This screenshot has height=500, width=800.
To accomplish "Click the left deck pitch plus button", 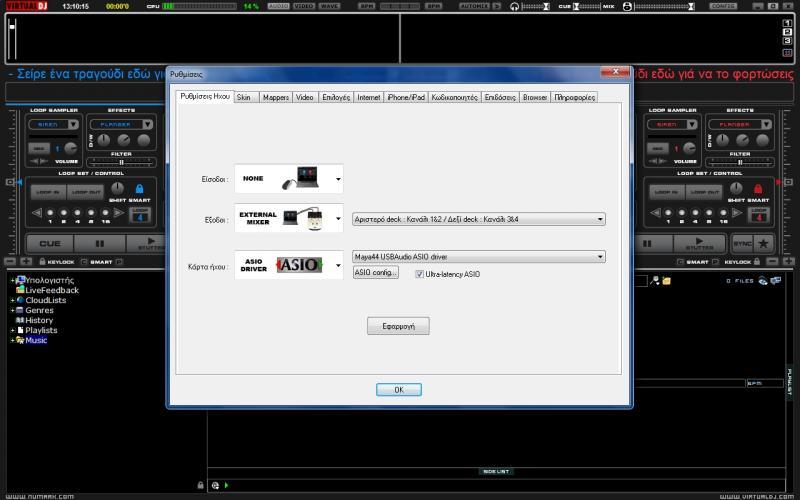I will click(x=26, y=261).
